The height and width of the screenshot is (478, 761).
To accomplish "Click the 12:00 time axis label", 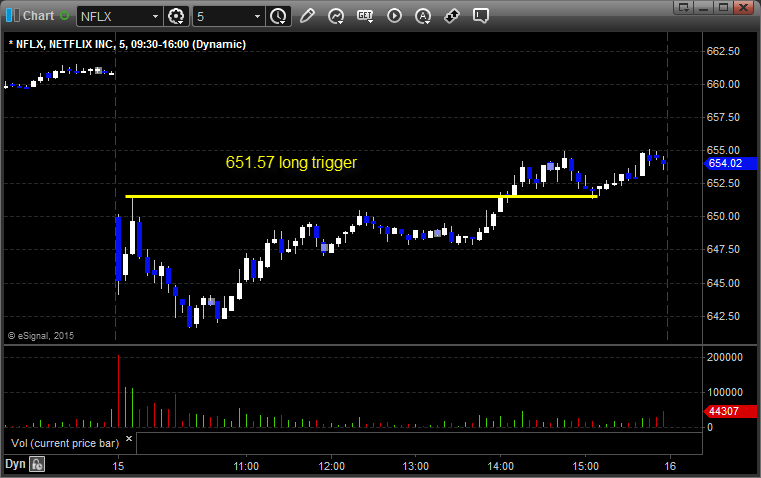I will [x=331, y=466].
